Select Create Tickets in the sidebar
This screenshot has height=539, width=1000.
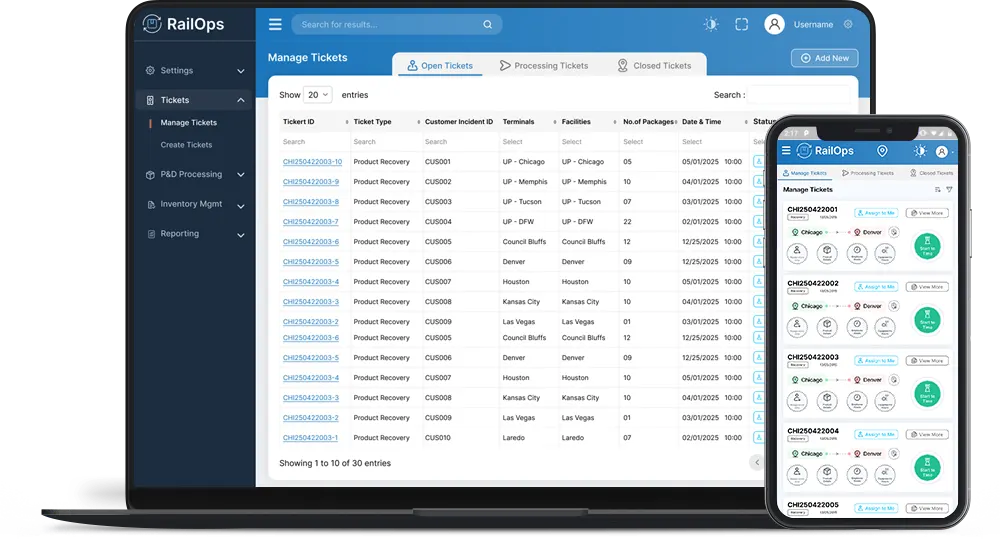[x=186, y=145]
